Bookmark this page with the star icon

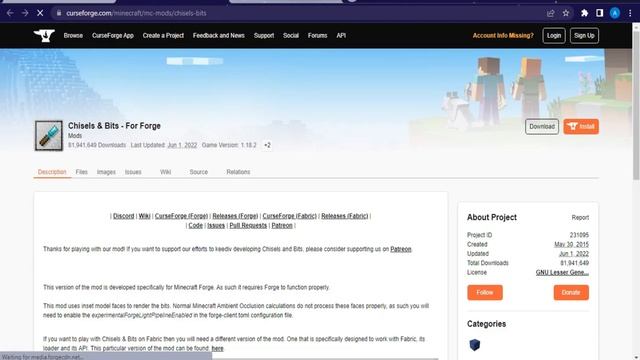click(x=566, y=13)
